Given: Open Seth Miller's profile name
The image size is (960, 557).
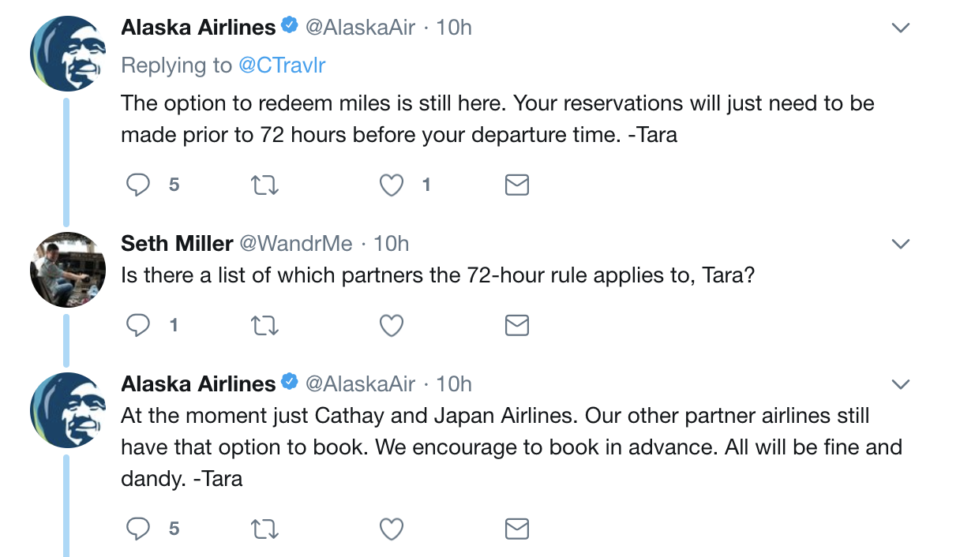Looking at the screenshot, I should click(x=176, y=244).
